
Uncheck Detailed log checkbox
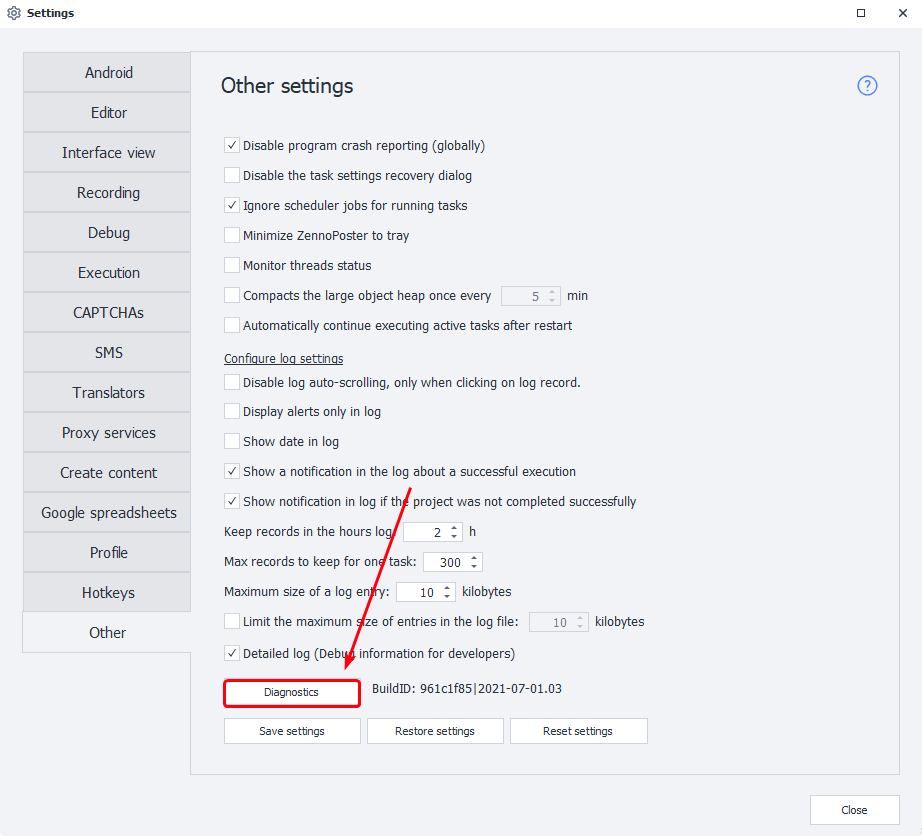232,654
